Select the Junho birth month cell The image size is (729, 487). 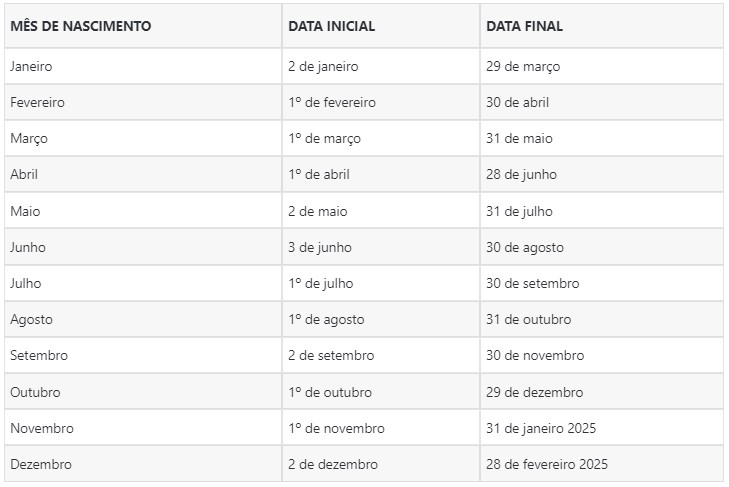(28, 247)
